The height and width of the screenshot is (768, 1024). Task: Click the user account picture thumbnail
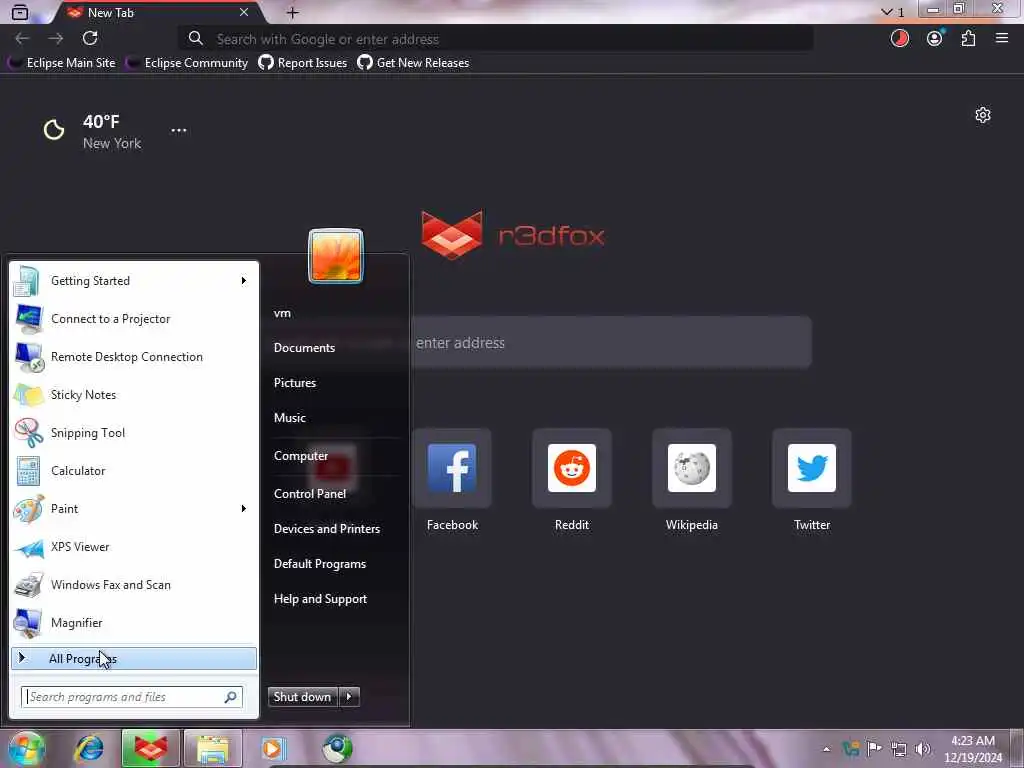click(336, 256)
